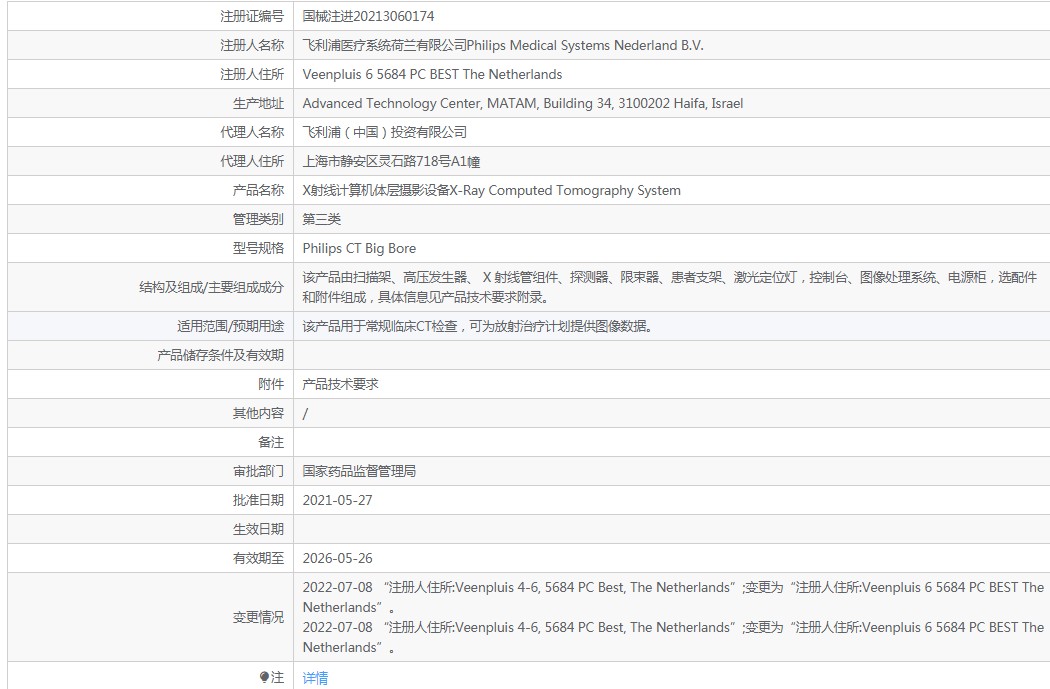
Task: Click the 产品名称 label
Action: pos(258,190)
